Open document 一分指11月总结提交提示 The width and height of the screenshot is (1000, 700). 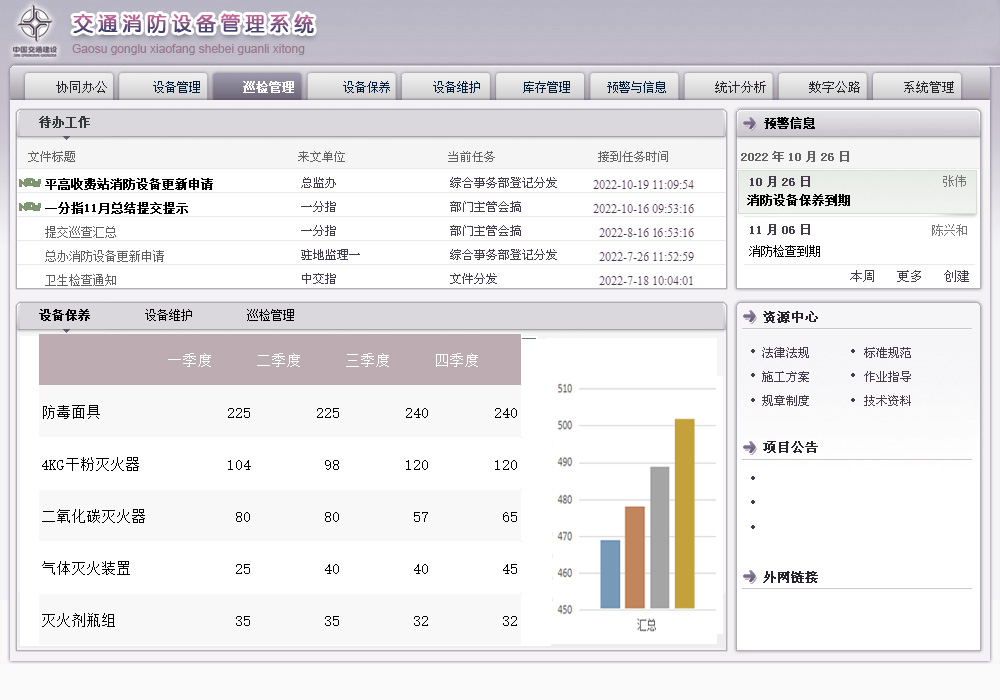tap(117, 208)
